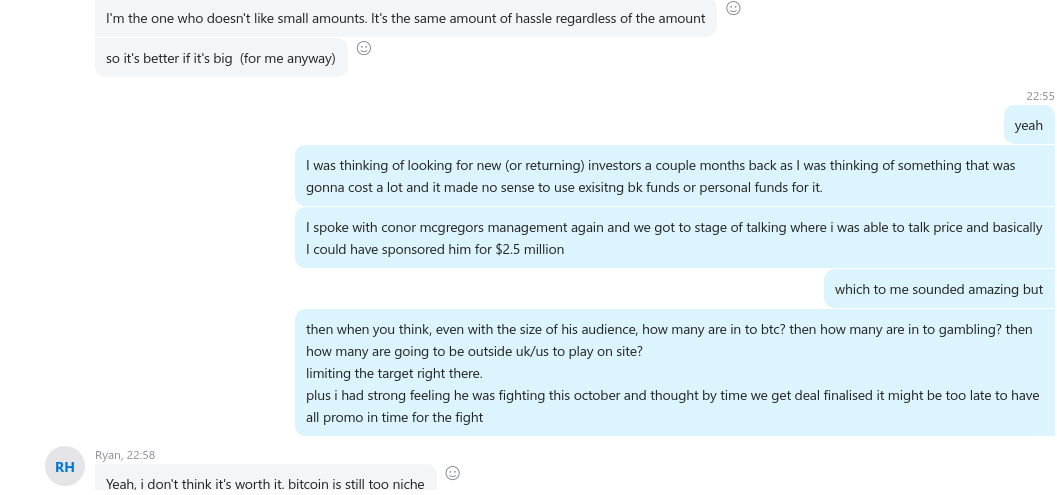Viewport: 1057px width, 495px height.
Task: Select message starting 'I spoke with conor mcgregors'
Action: (x=675, y=238)
